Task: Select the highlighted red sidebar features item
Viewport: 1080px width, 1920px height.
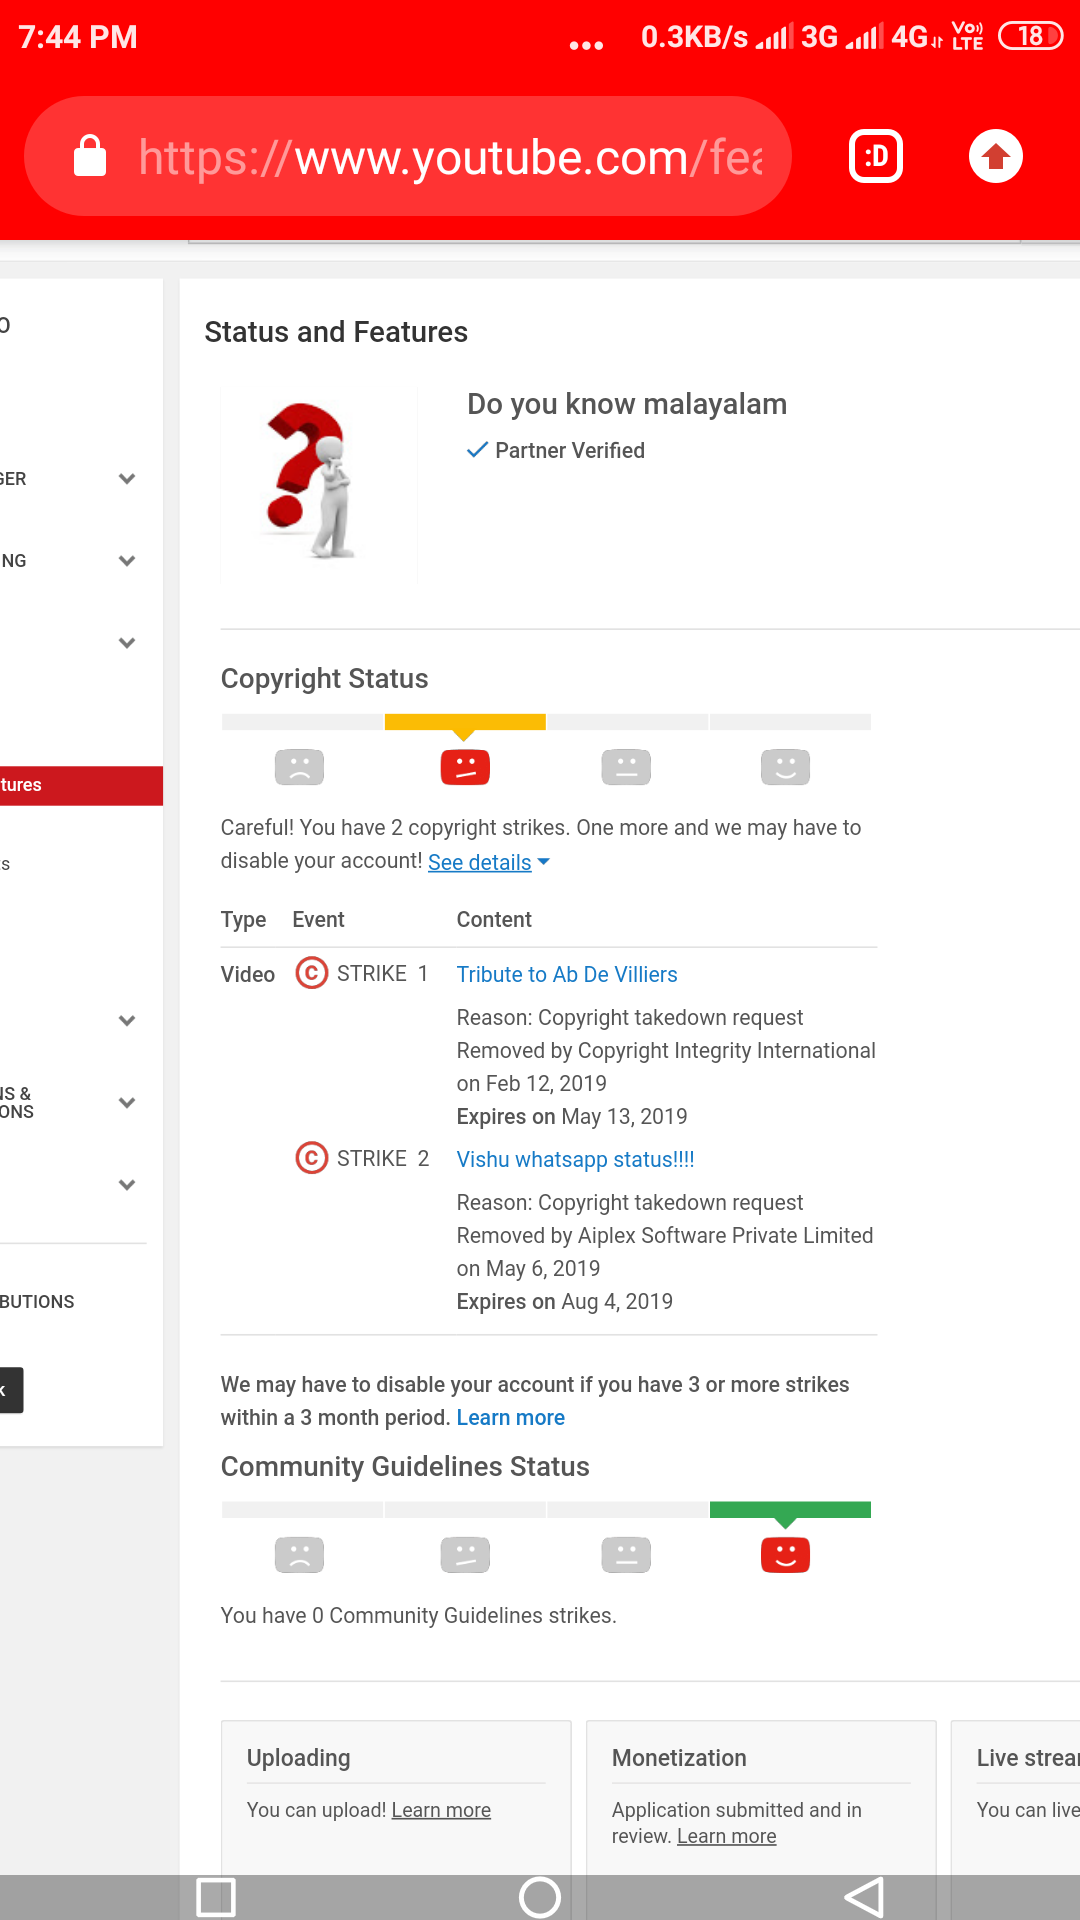Action: coord(81,785)
